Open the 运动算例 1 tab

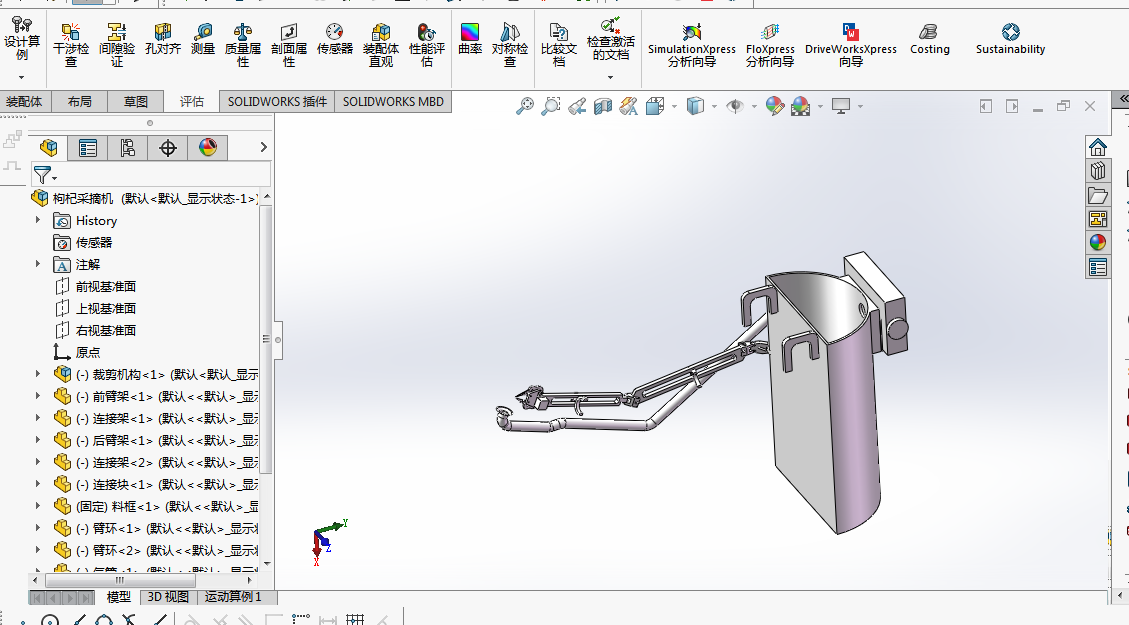coord(233,597)
